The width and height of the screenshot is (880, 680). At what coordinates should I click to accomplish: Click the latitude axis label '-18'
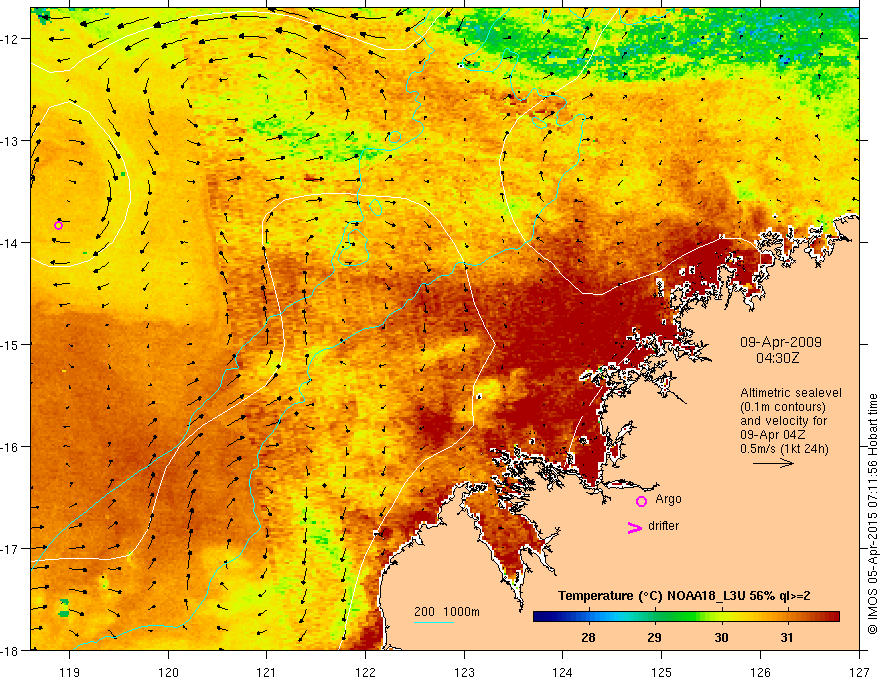coord(10,650)
